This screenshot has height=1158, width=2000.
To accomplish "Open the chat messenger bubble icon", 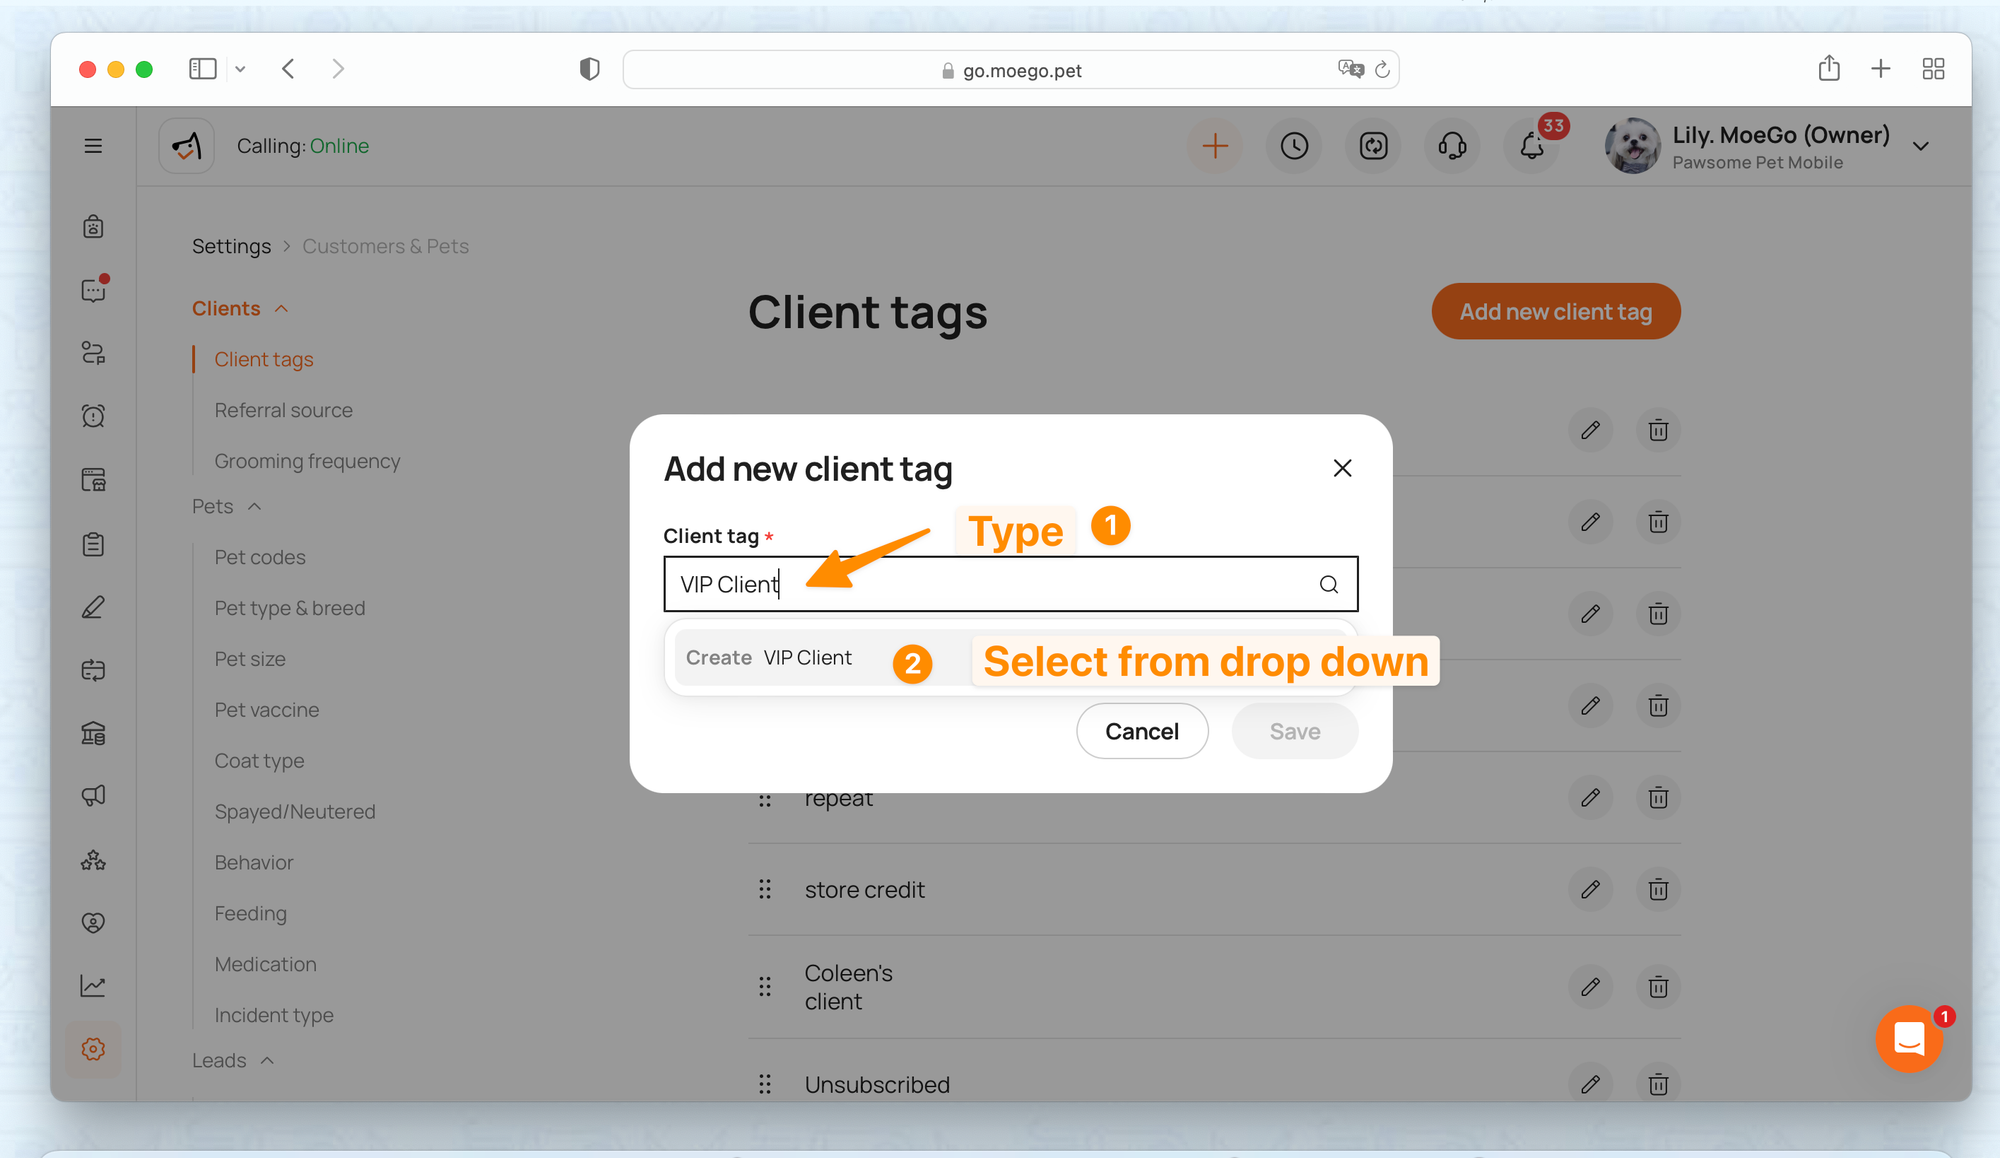I will click(1909, 1039).
